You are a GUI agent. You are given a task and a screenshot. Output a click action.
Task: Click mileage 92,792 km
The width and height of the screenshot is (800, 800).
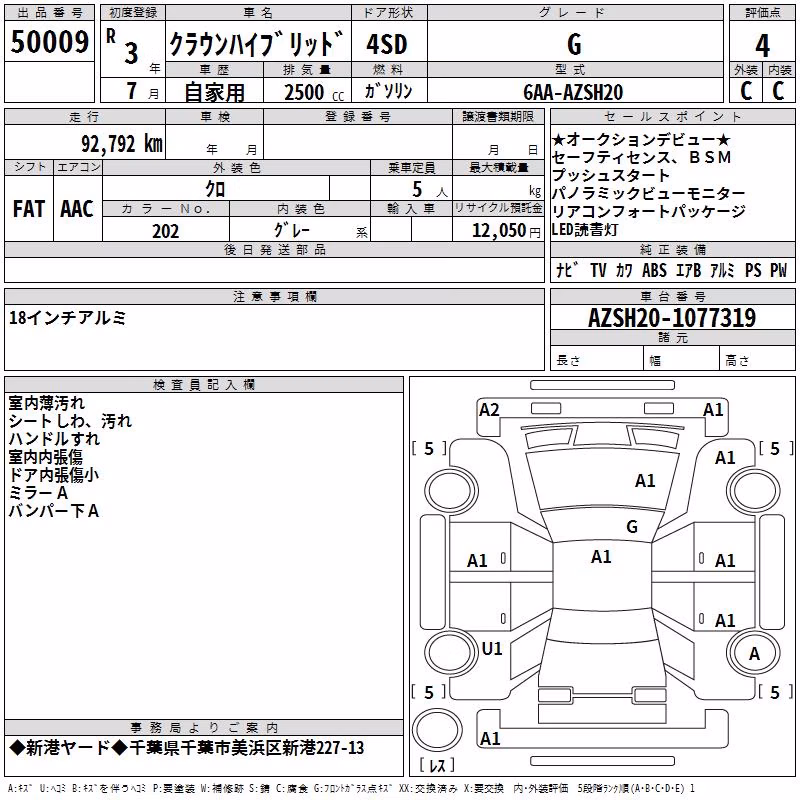122,144
